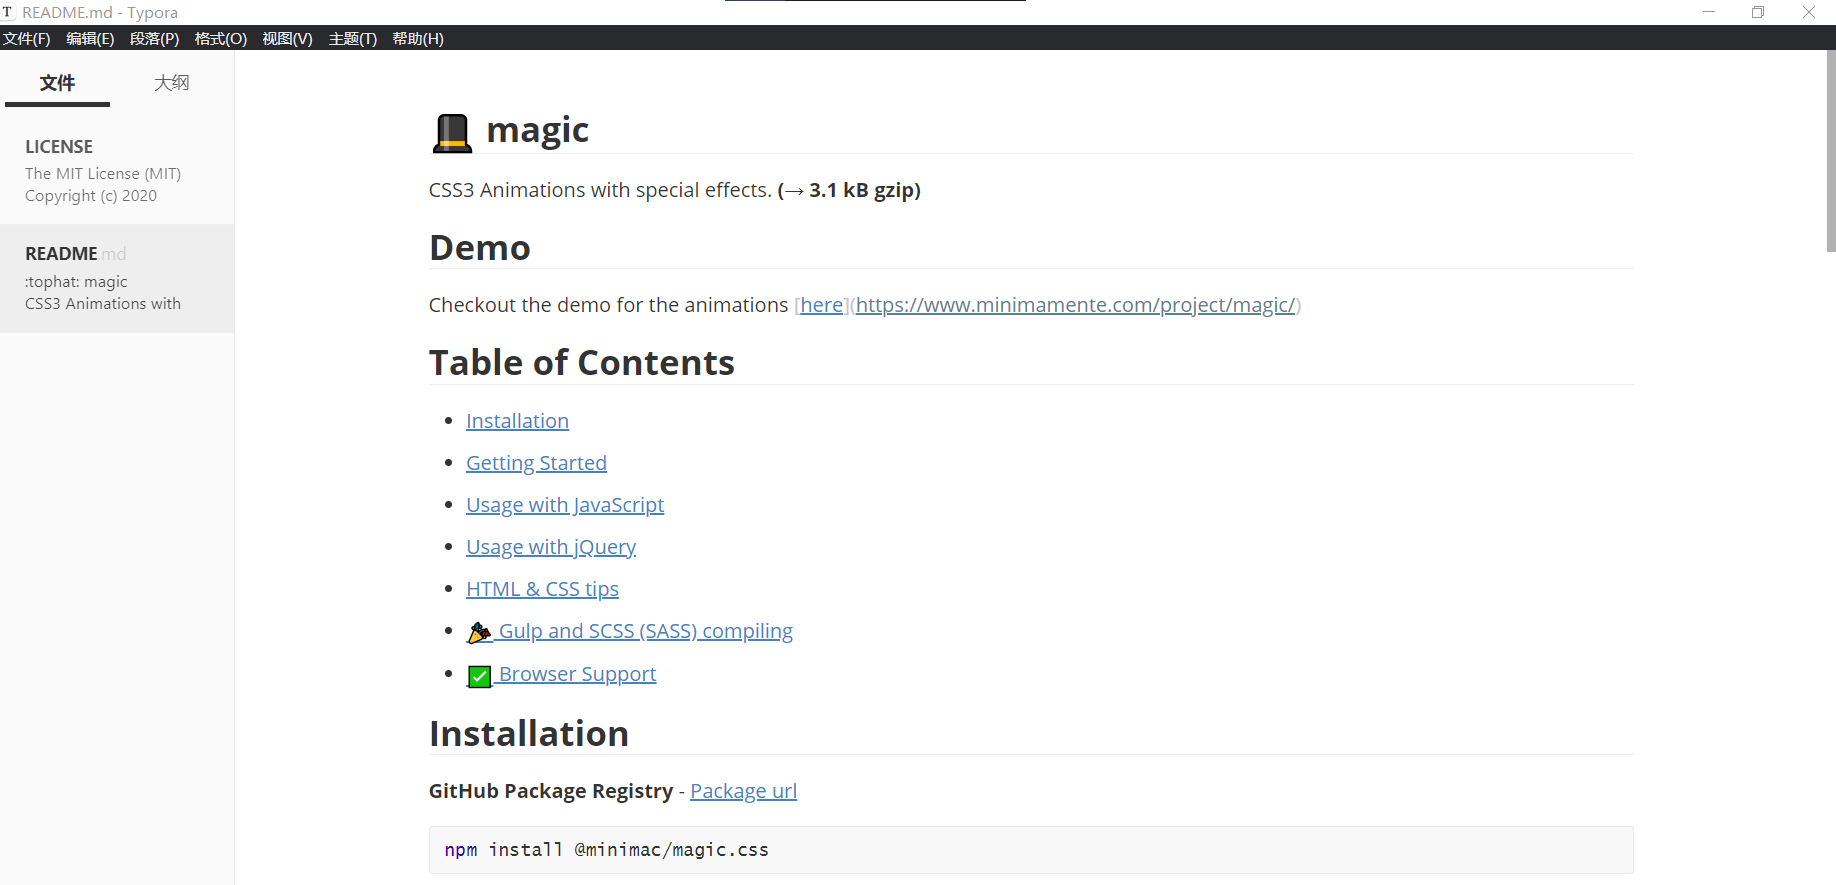
Task: Follow the HTML & CSS tips link
Action: 542,589
